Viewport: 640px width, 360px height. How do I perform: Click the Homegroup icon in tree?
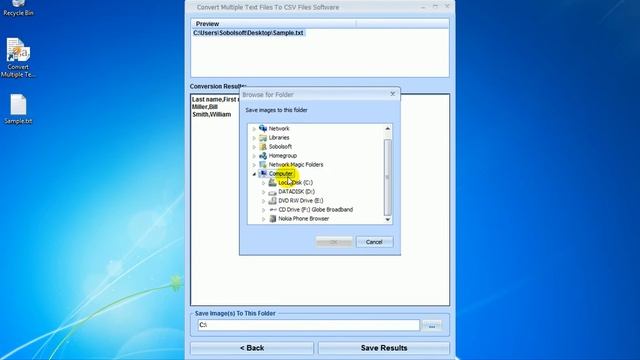[x=263, y=156]
